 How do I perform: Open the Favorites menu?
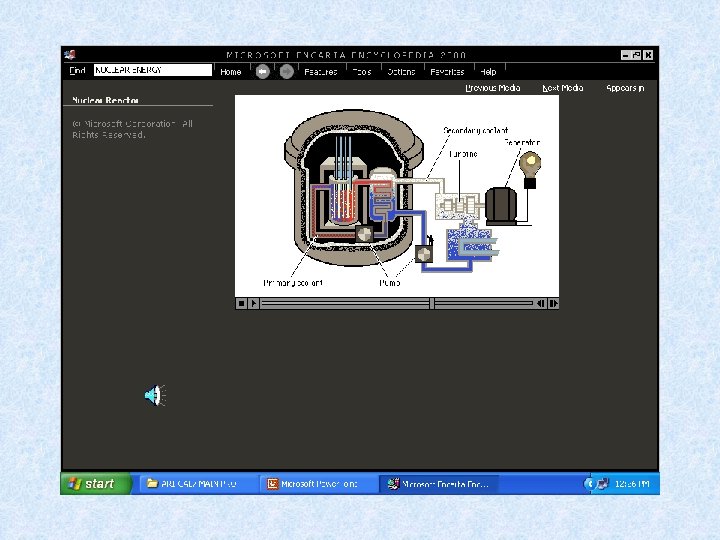tap(446, 72)
